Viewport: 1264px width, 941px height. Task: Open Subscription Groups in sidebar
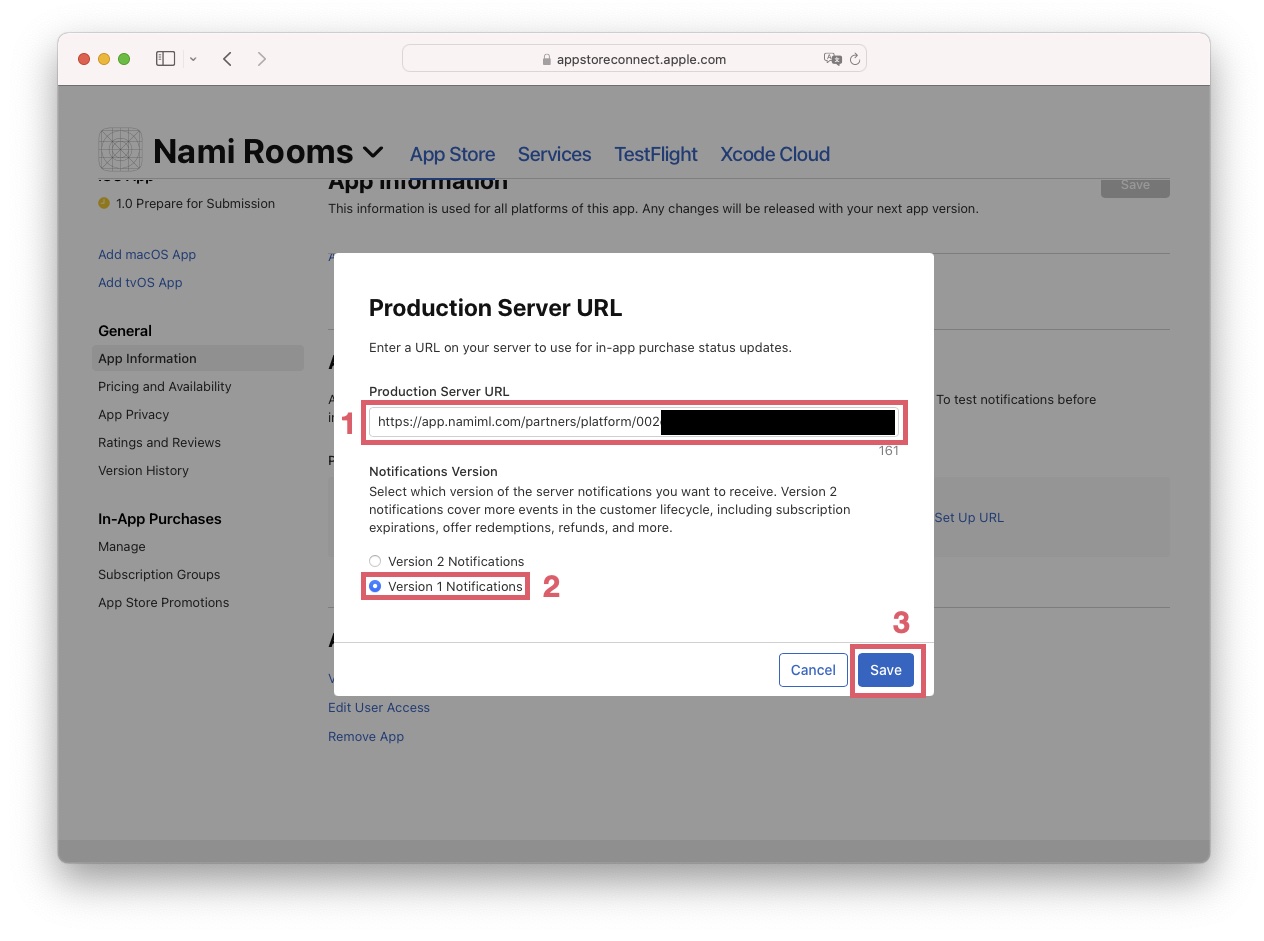[159, 574]
